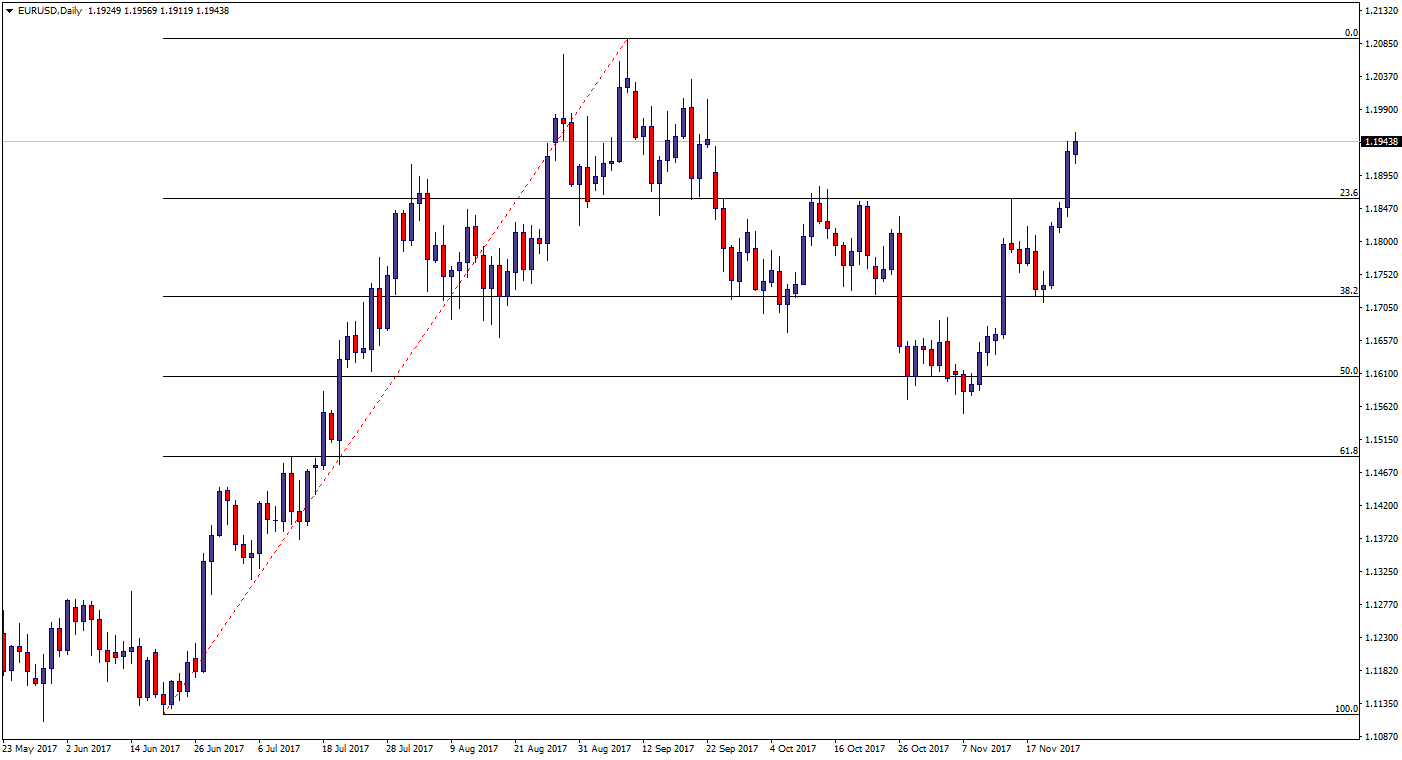Select the 17 Nov 2017 date label
1402x760 pixels.
(1053, 748)
